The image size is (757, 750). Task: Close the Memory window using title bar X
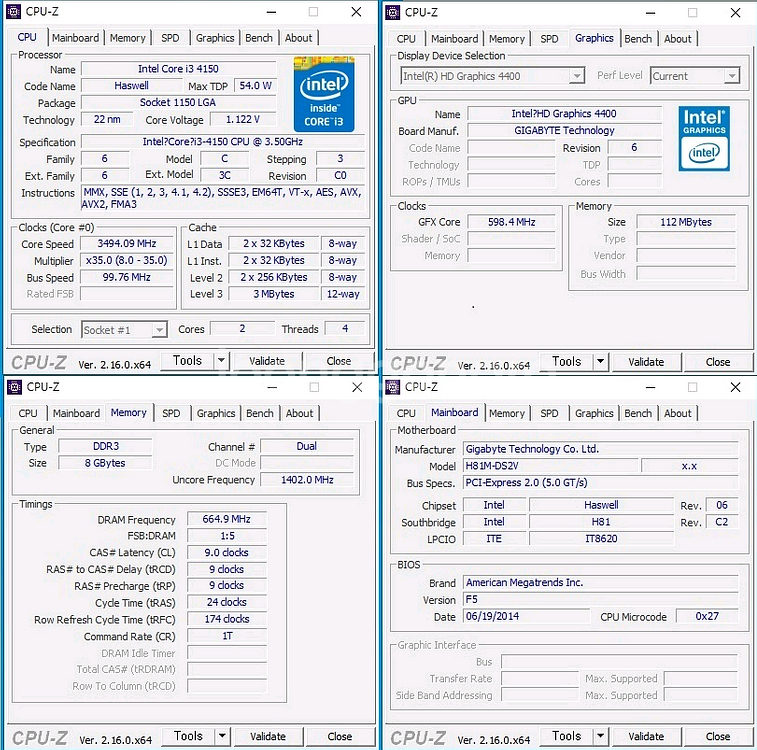click(357, 387)
